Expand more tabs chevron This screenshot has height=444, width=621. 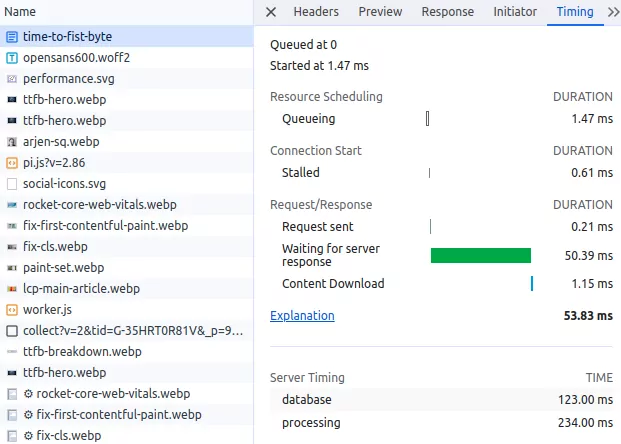click(613, 12)
